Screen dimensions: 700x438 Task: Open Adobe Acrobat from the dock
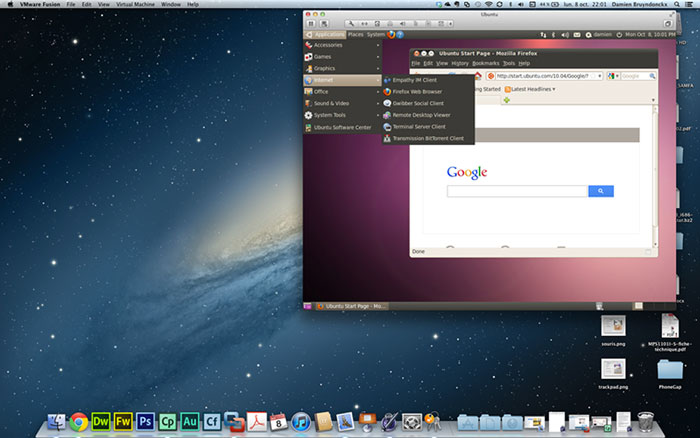pos(257,421)
